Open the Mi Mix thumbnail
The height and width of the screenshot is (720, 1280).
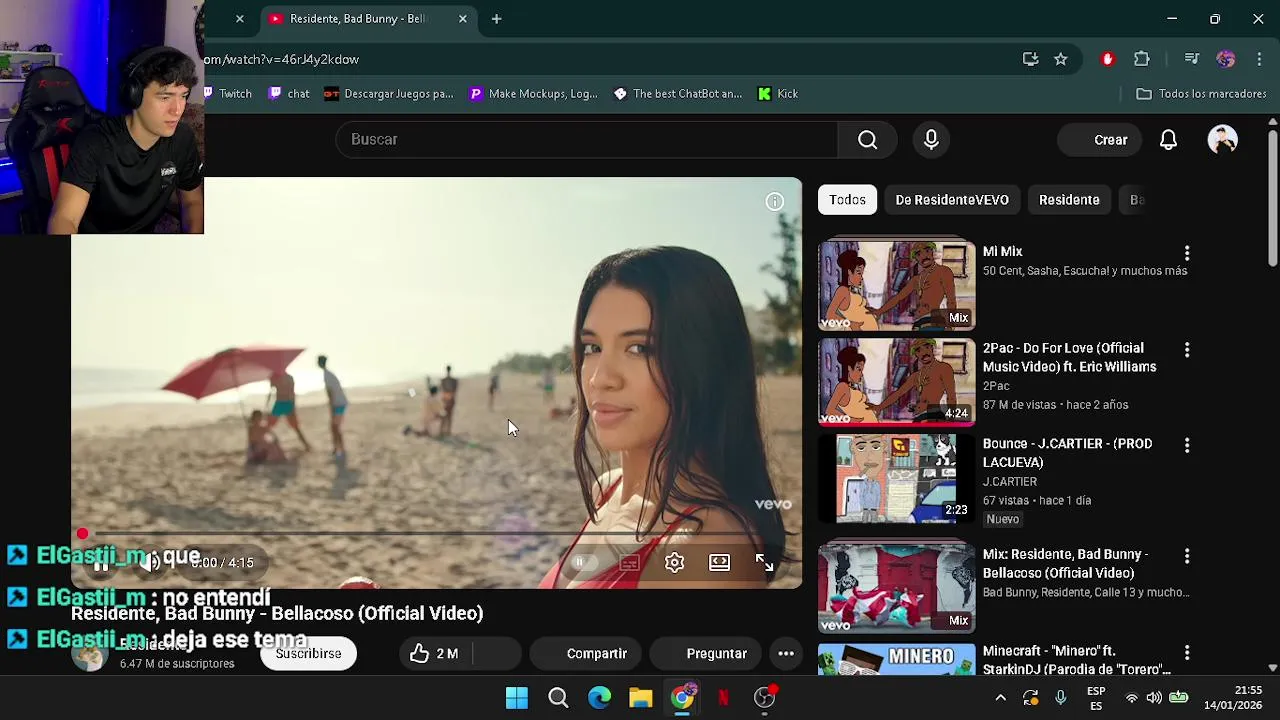(897, 285)
